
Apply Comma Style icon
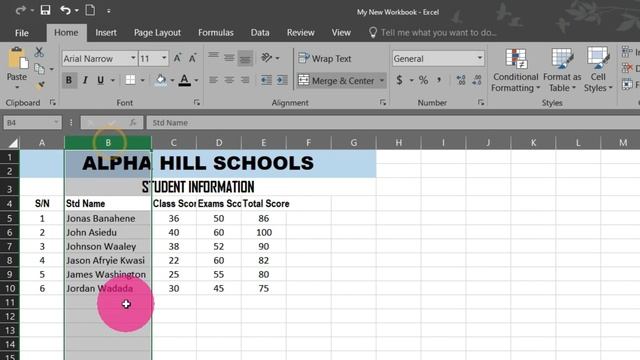[439, 80]
